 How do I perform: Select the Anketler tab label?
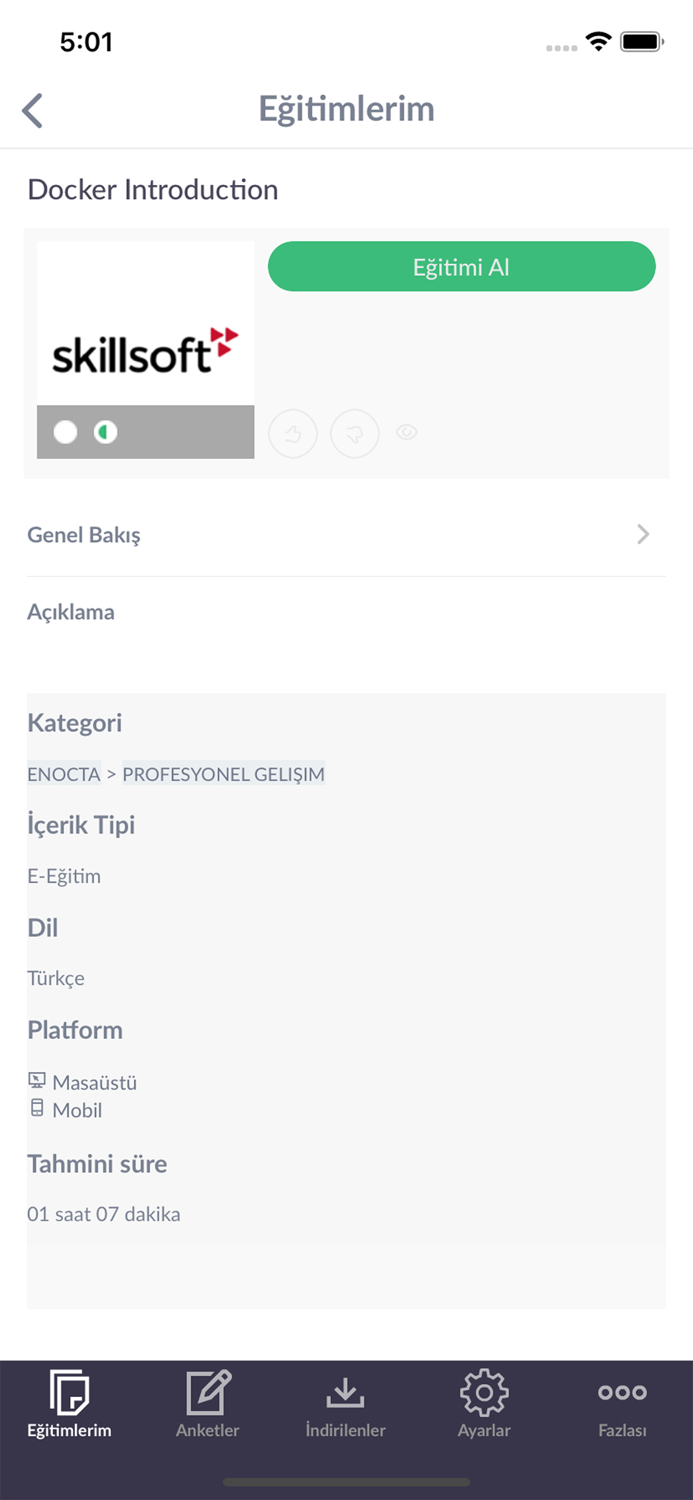coord(208,1430)
